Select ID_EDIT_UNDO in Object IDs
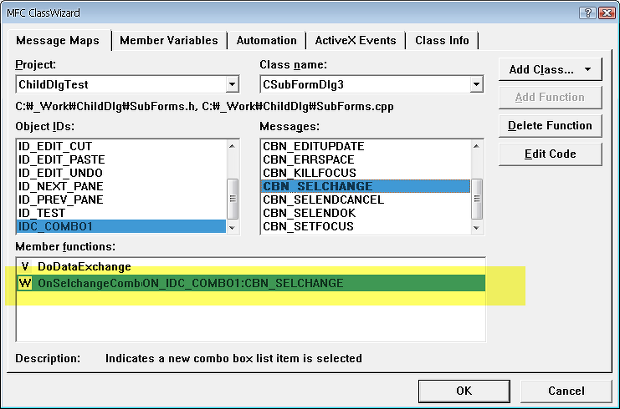The image size is (620, 409). tap(122, 173)
